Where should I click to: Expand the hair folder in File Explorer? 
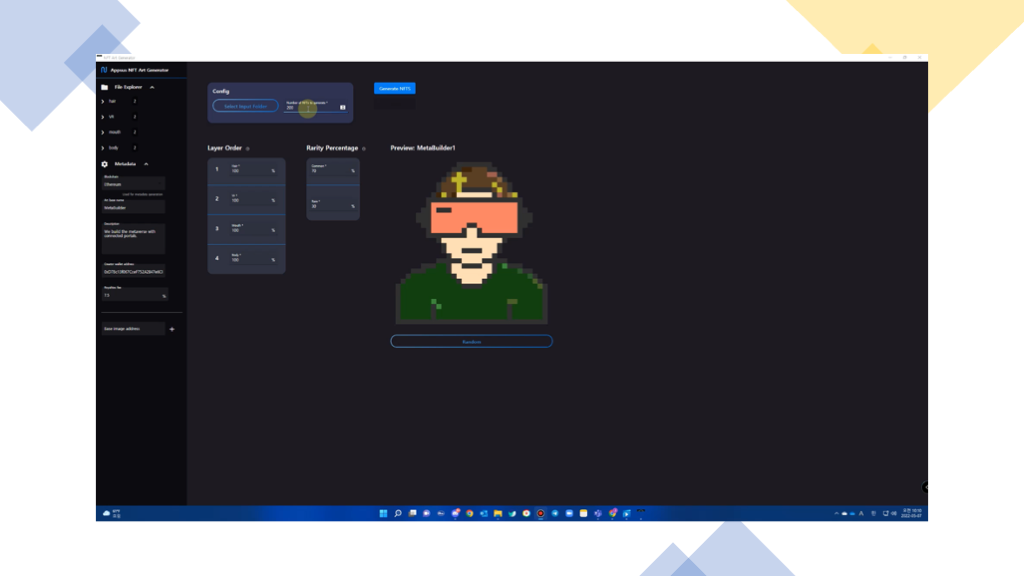pos(103,101)
